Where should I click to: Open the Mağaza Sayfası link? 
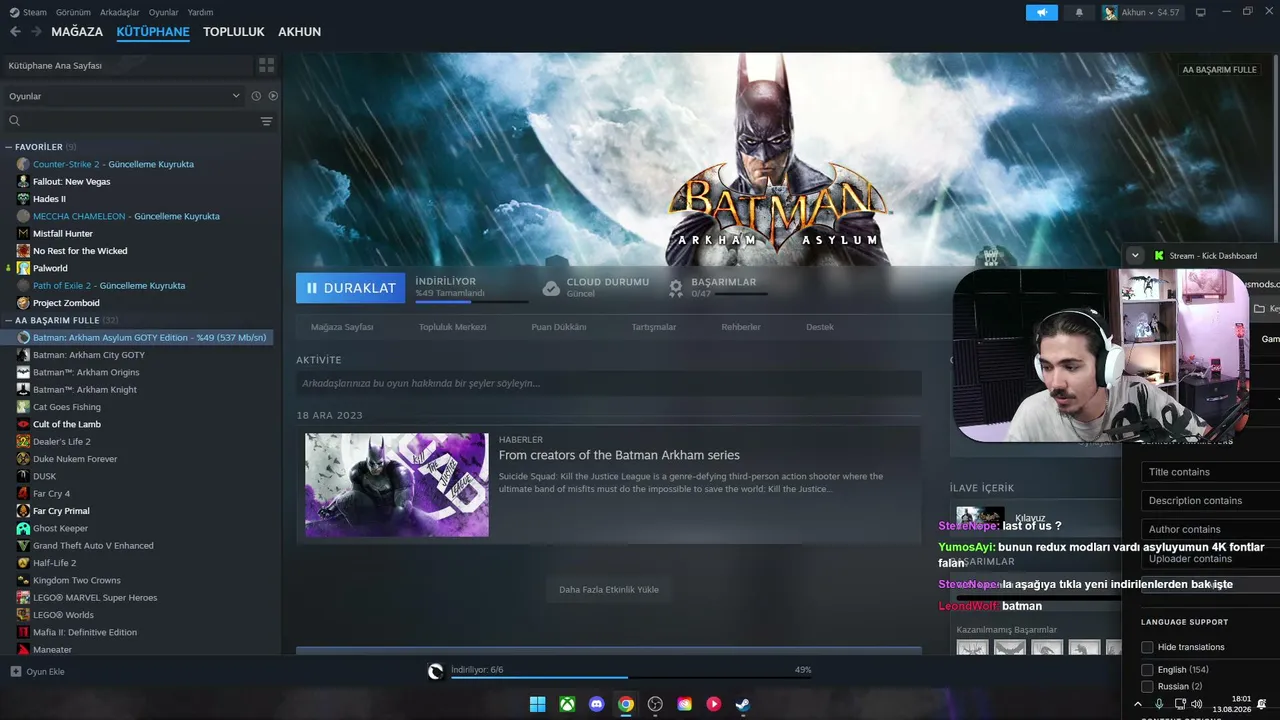click(342, 327)
